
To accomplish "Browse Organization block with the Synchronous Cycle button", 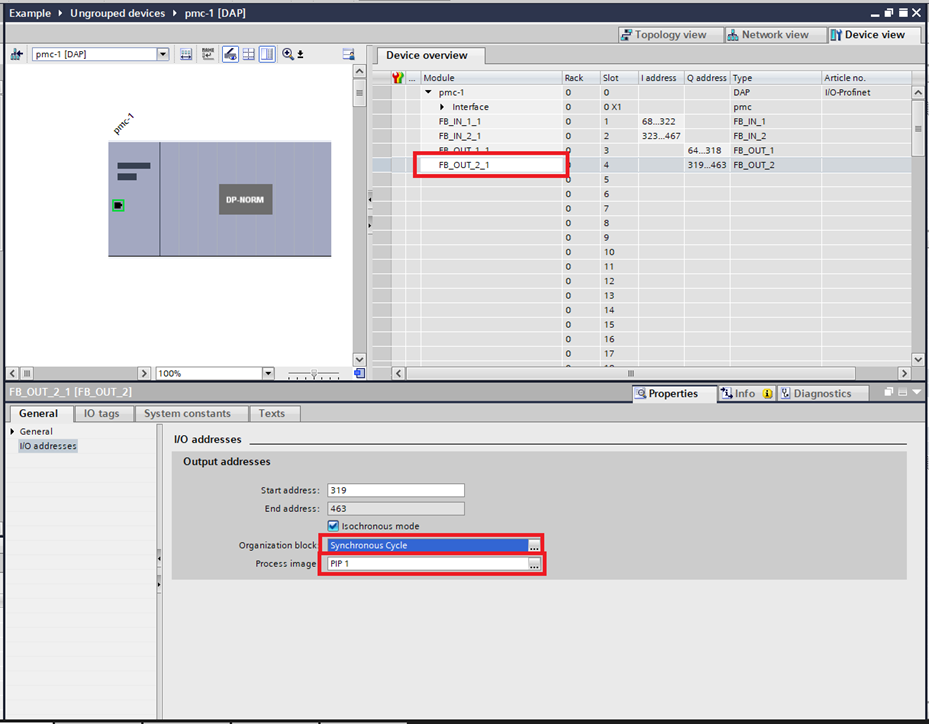I will pyautogui.click(x=534, y=545).
